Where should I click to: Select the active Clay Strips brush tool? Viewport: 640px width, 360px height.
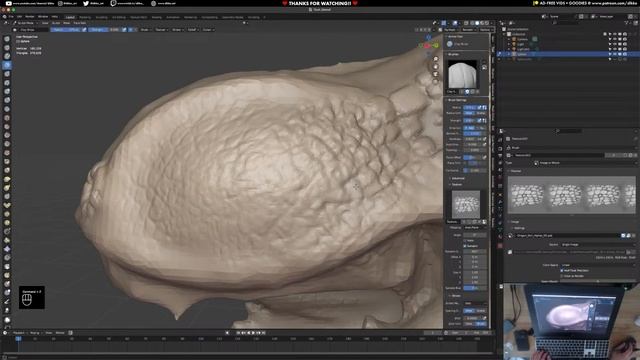click(7, 65)
